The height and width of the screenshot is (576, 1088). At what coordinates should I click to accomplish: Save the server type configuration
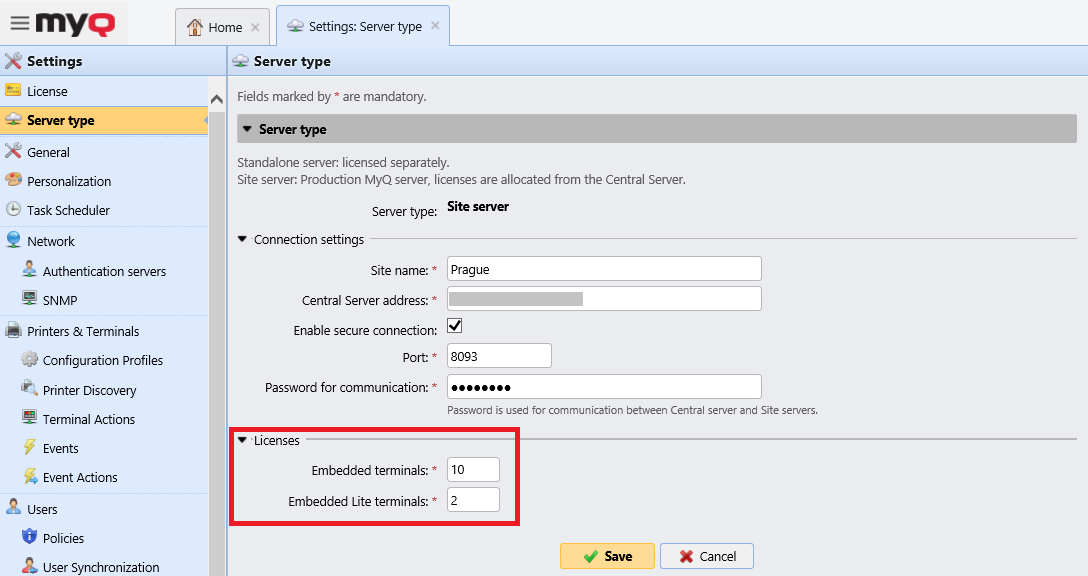(x=607, y=556)
